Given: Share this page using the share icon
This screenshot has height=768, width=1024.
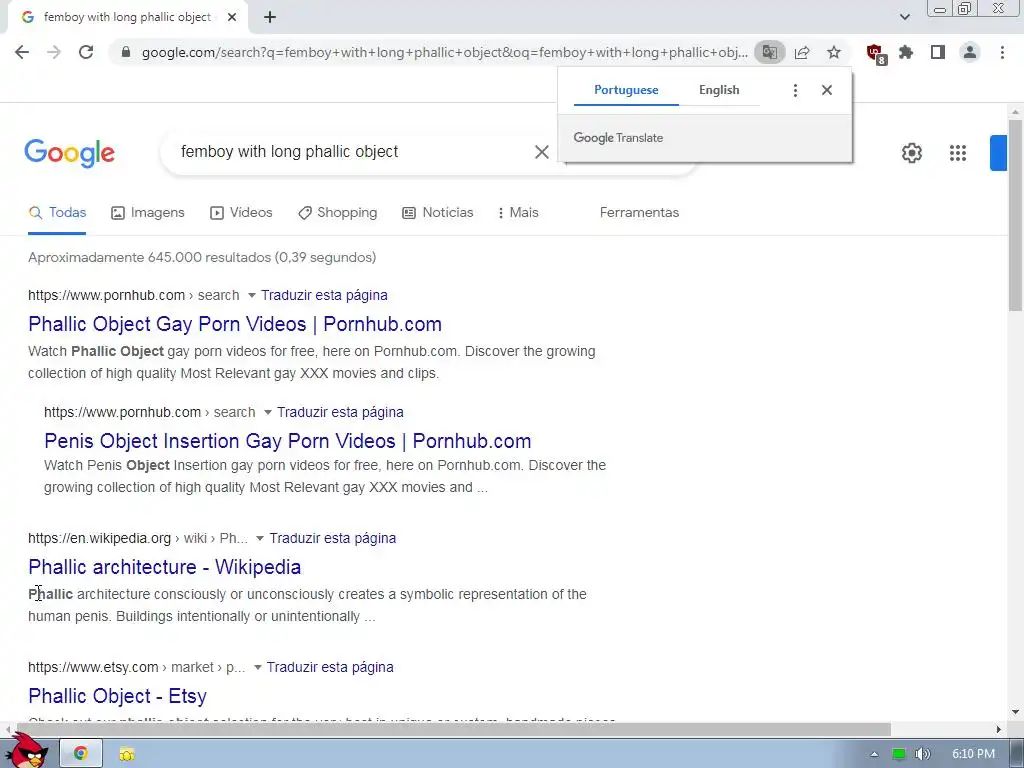Looking at the screenshot, I should pos(802,52).
